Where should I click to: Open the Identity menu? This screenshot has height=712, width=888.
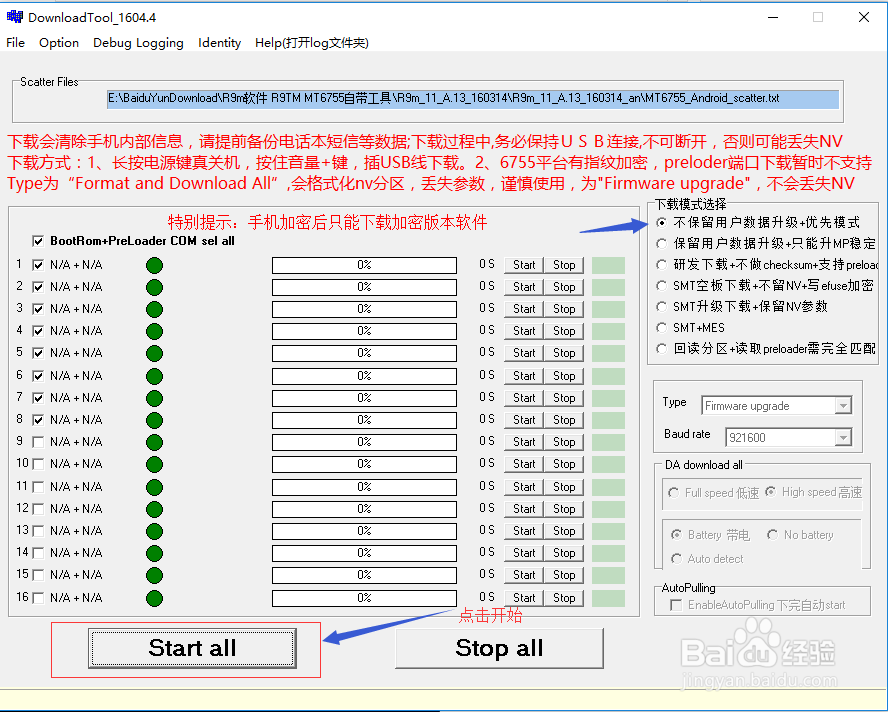[219, 43]
